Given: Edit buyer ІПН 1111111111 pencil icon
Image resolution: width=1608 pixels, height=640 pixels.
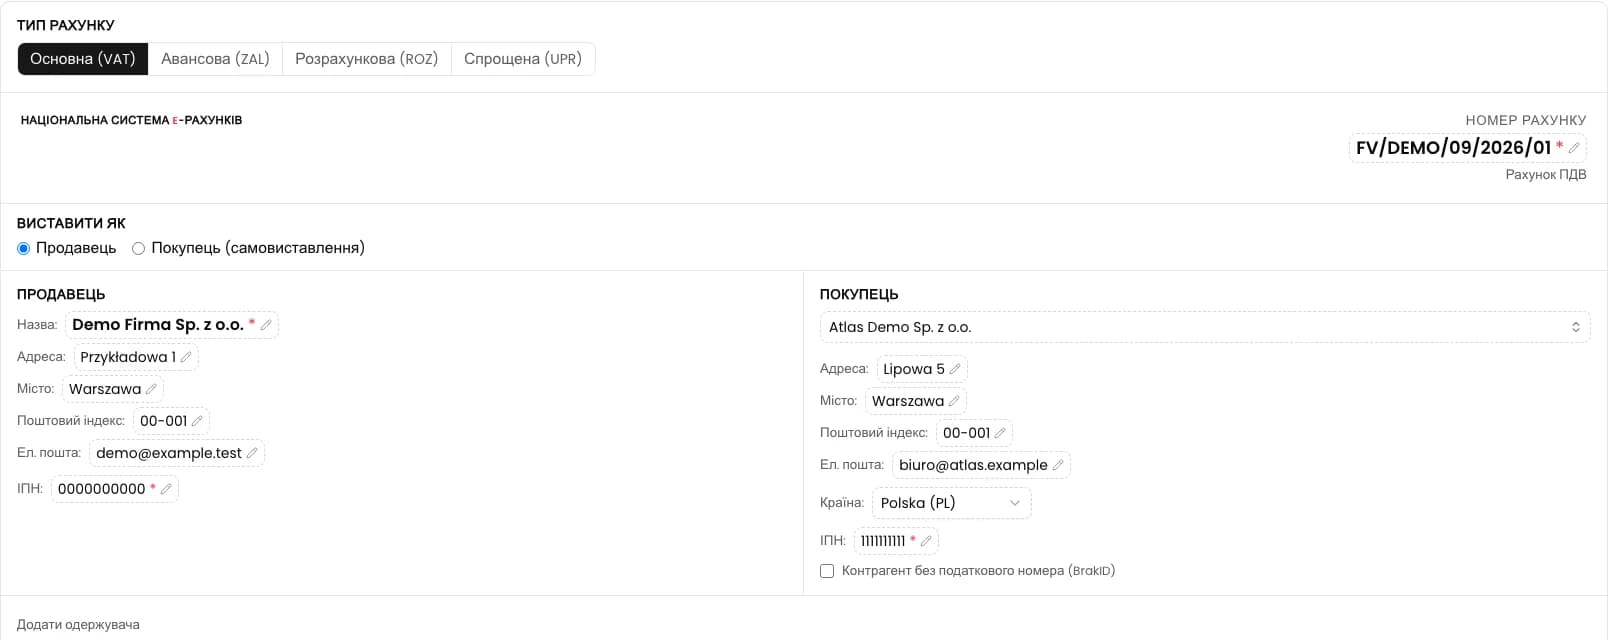Looking at the screenshot, I should click(x=926, y=541).
